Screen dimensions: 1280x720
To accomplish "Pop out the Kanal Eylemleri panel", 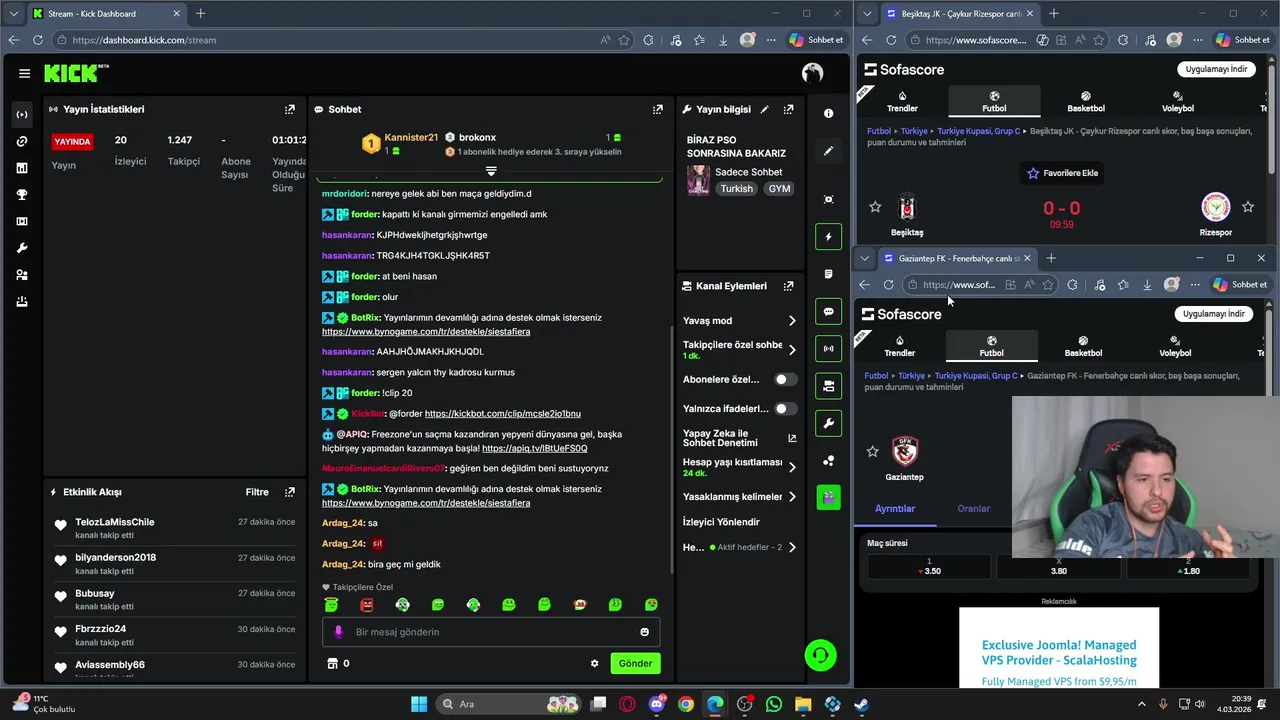I will (x=789, y=286).
